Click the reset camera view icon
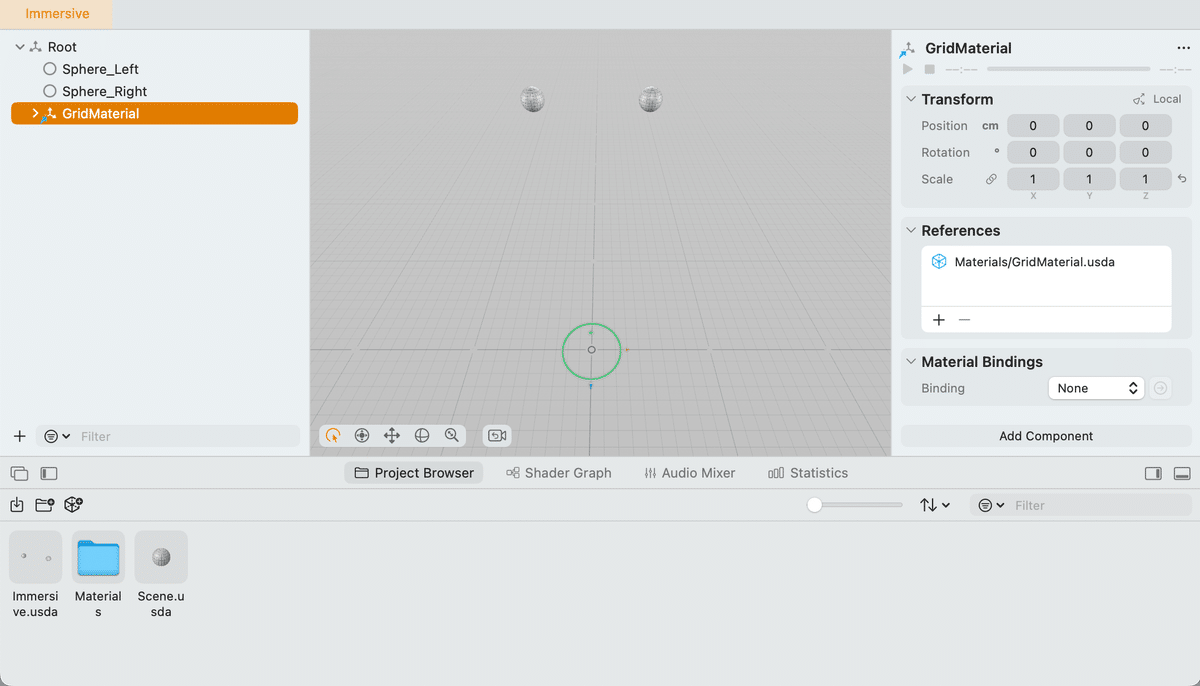Screen dimensions: 1200x686 tap(497, 435)
